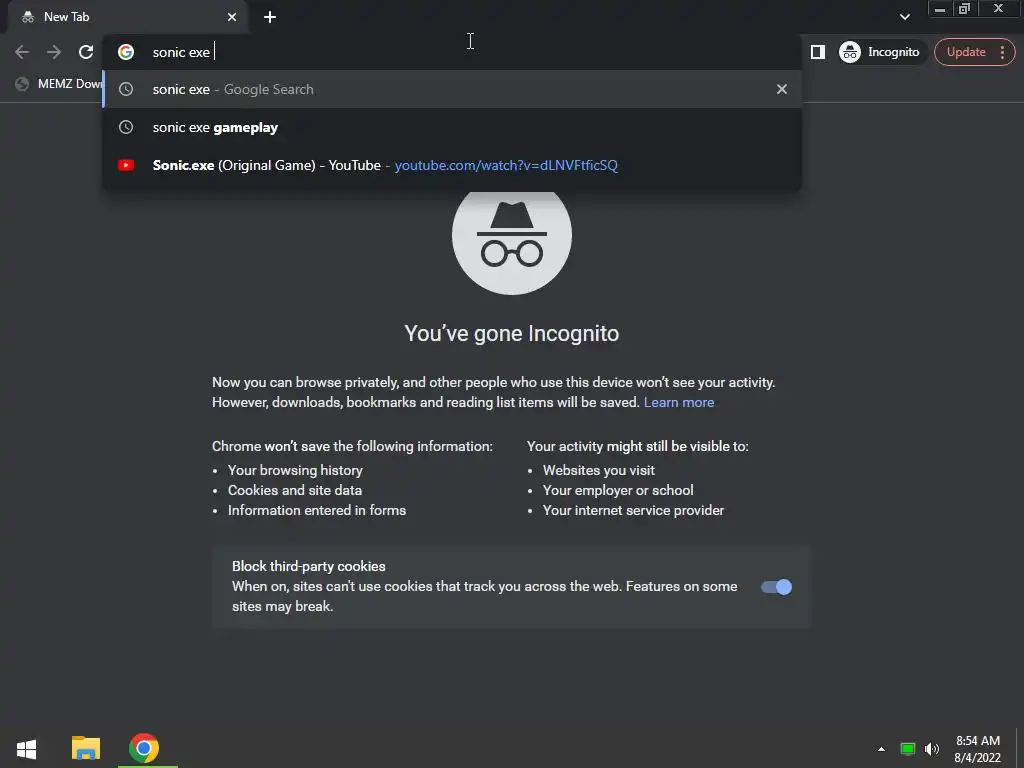Choose the 'sonic exe gameplay' suggestion
1024x768 pixels.
coord(452,127)
